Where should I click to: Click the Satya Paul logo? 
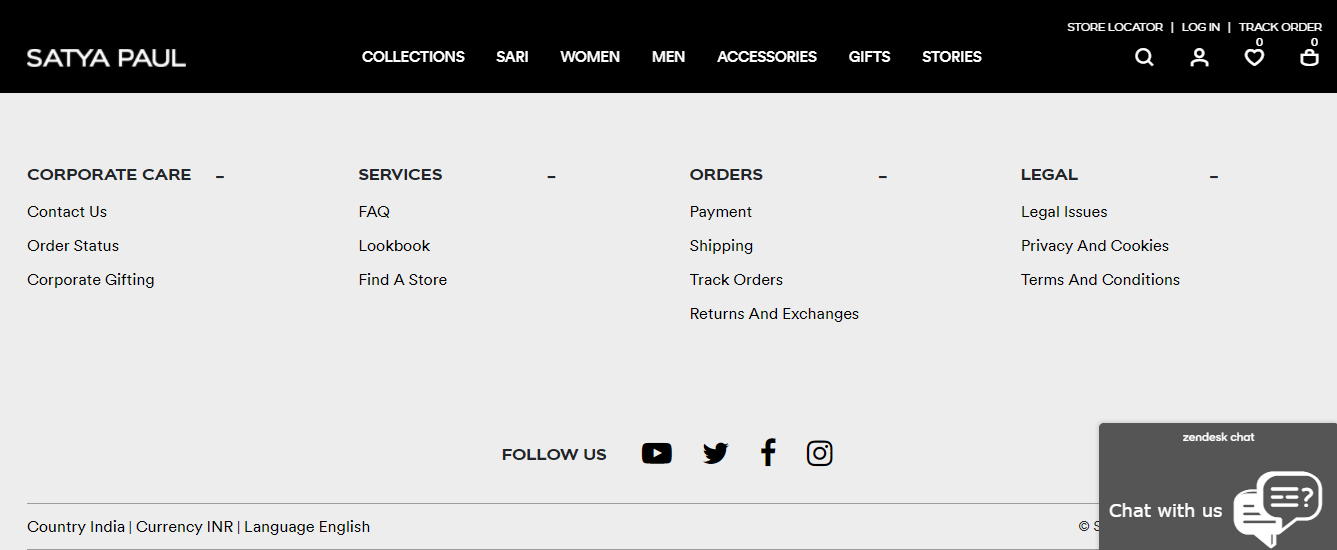pos(106,58)
